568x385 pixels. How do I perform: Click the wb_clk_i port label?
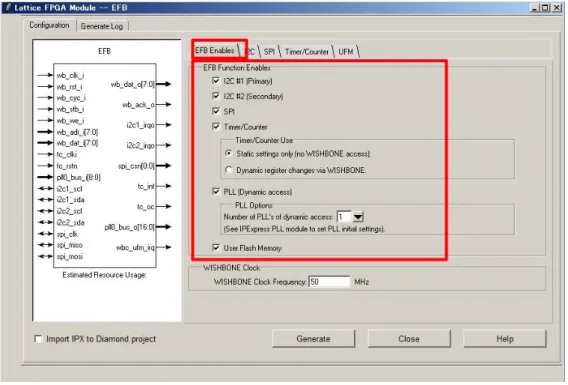(x=70, y=75)
